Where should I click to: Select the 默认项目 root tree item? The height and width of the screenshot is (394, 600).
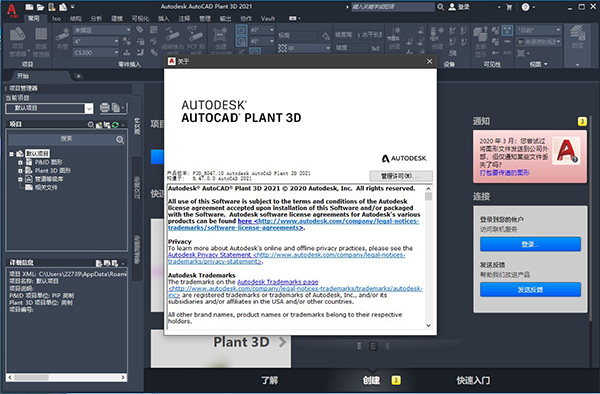(x=37, y=154)
